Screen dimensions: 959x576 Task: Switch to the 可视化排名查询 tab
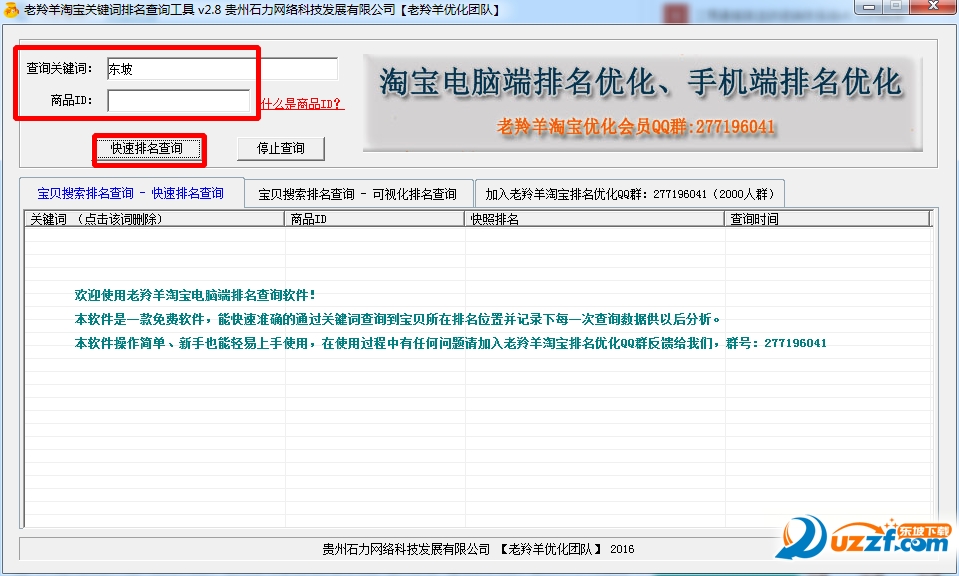(358, 194)
